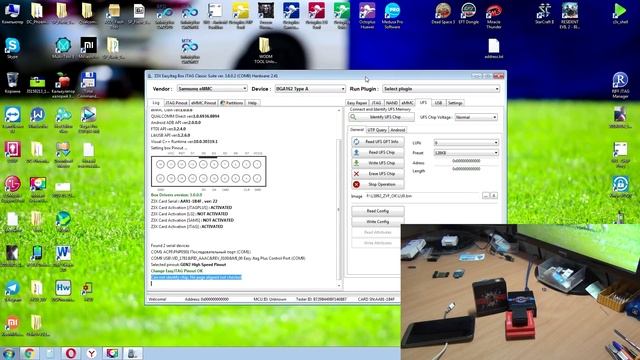Open the Xiaomi Mi black desktop shortcut
The height and width of the screenshot is (360, 640).
pyautogui.click(x=88, y=48)
